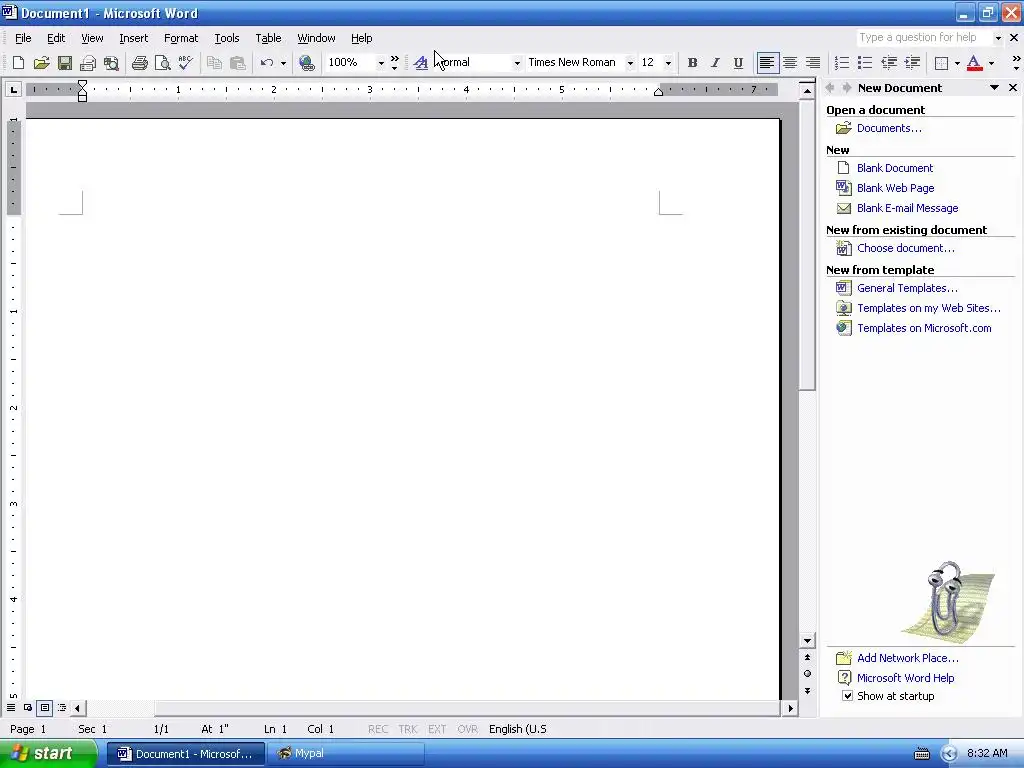Apply bulleted list formatting
1024x768 pixels.
[x=865, y=63]
